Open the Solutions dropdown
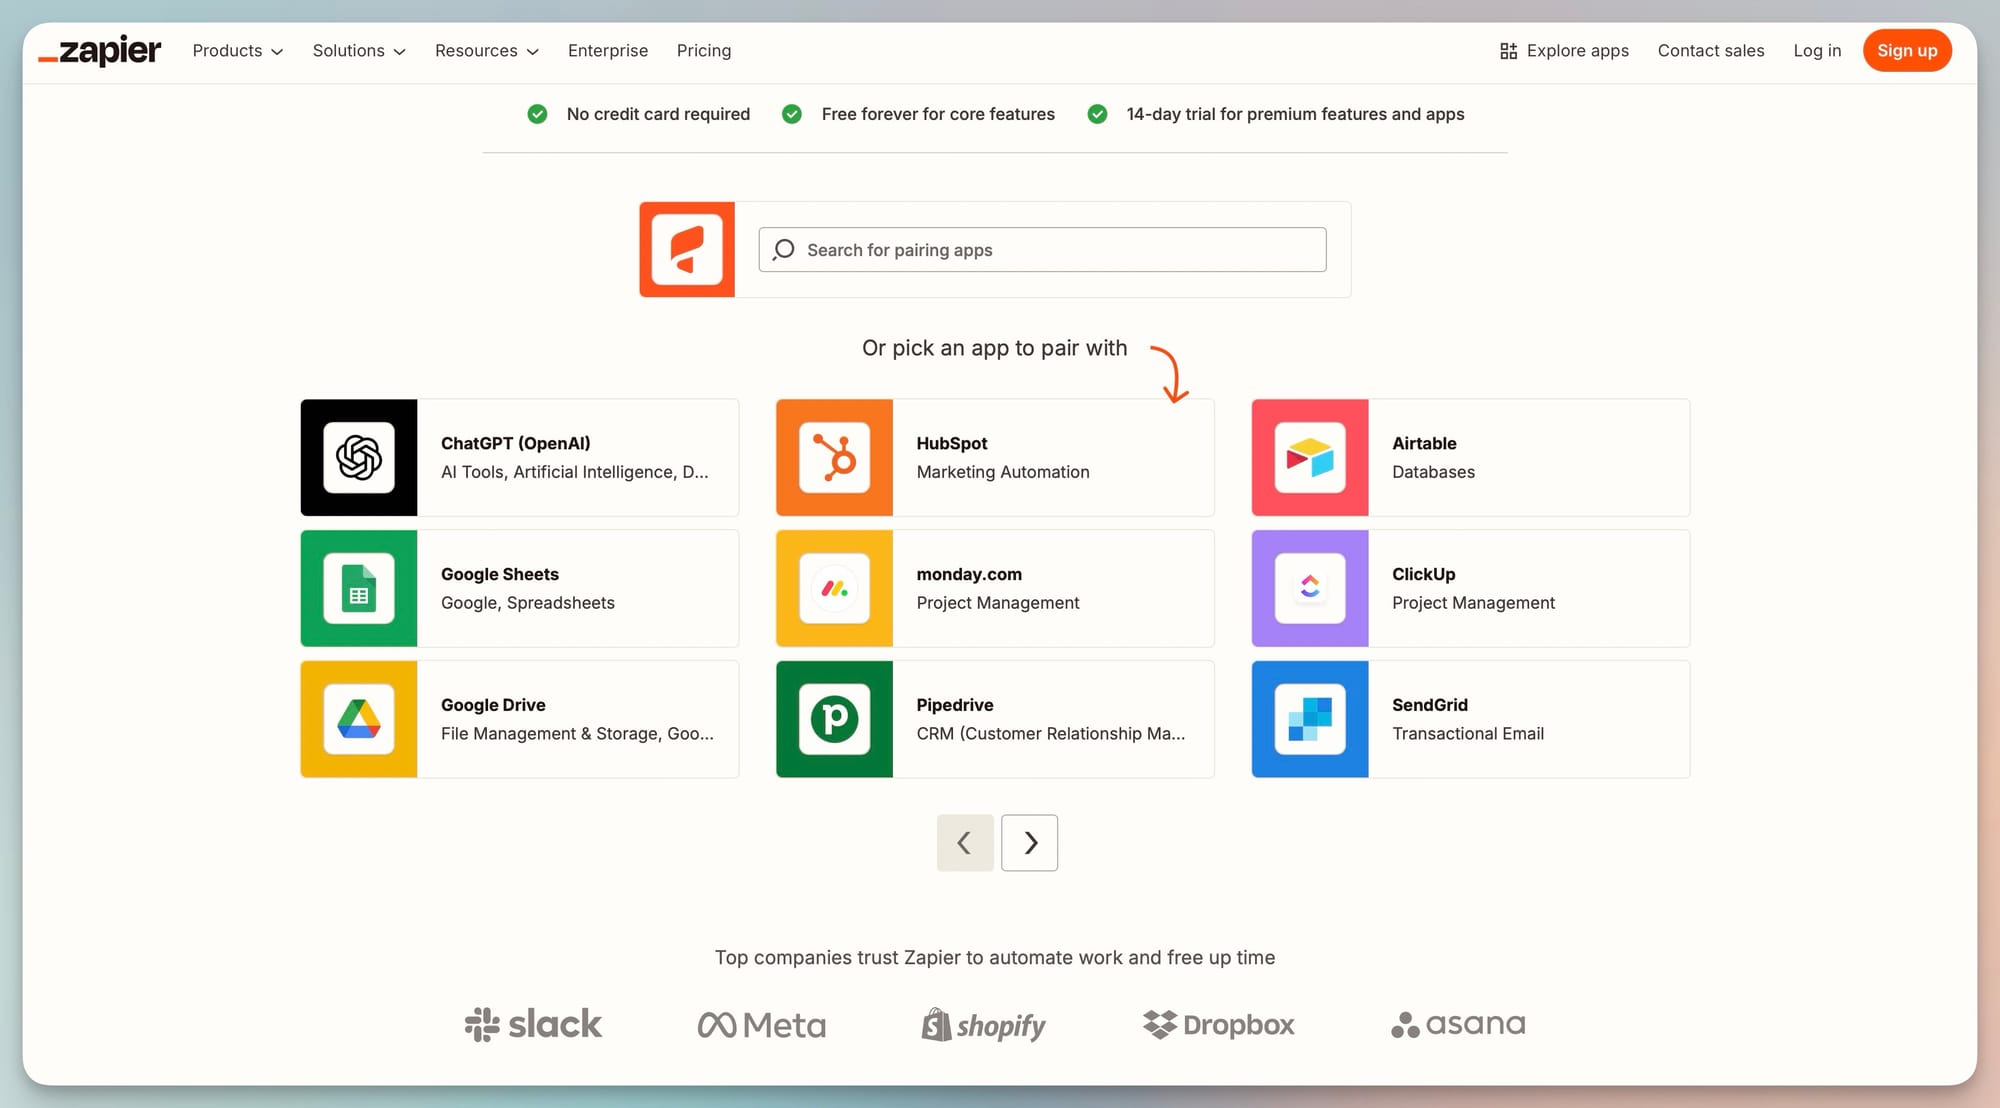 [358, 51]
